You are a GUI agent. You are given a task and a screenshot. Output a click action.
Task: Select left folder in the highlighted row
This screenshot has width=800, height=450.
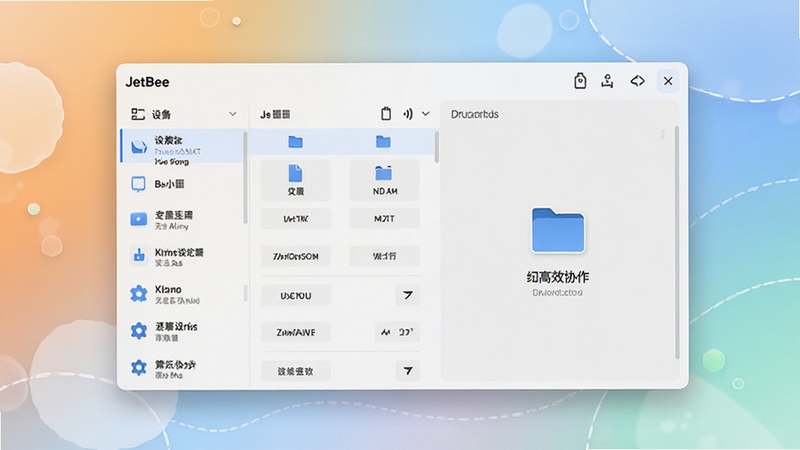point(295,141)
